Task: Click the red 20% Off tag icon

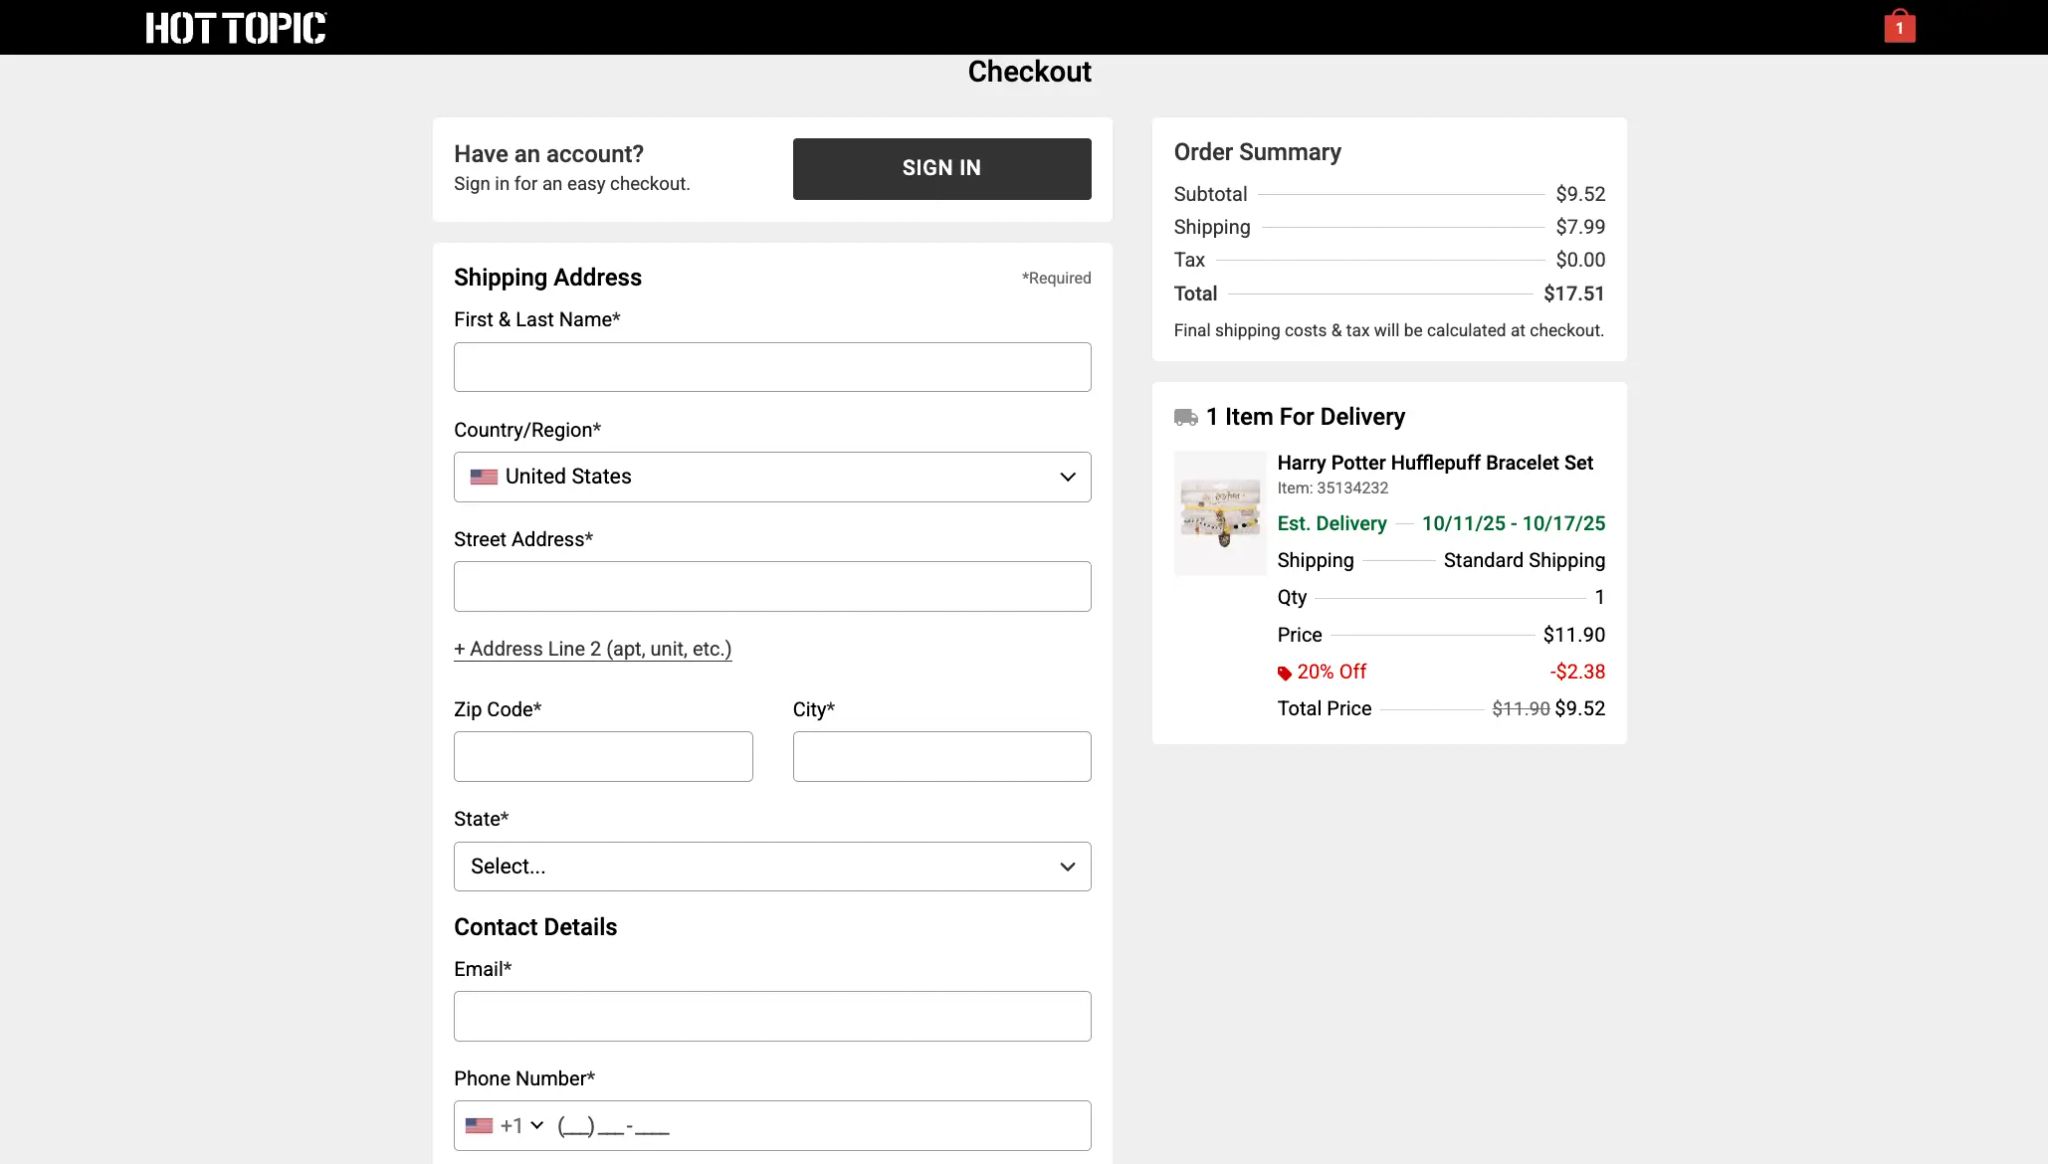Action: pyautogui.click(x=1284, y=673)
